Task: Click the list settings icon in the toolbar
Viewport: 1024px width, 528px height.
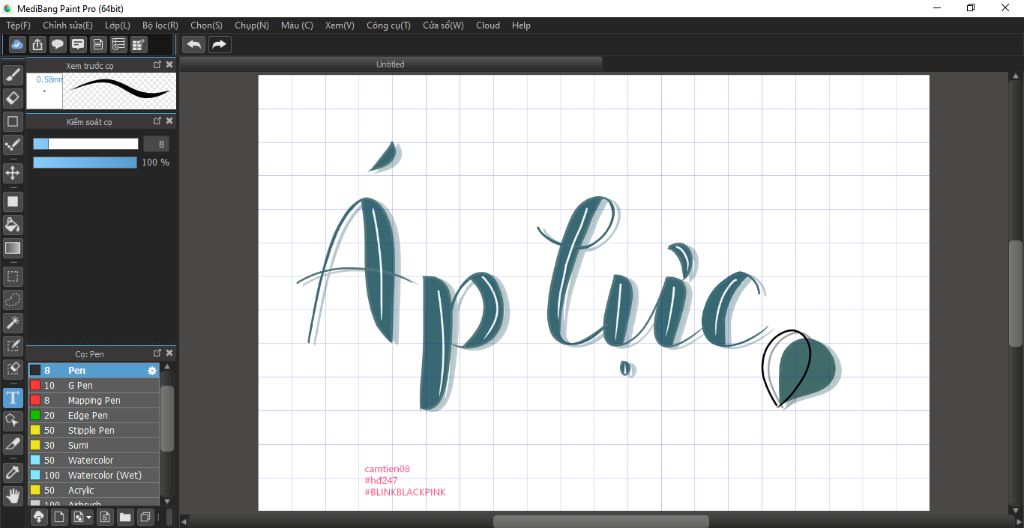Action: 118,44
